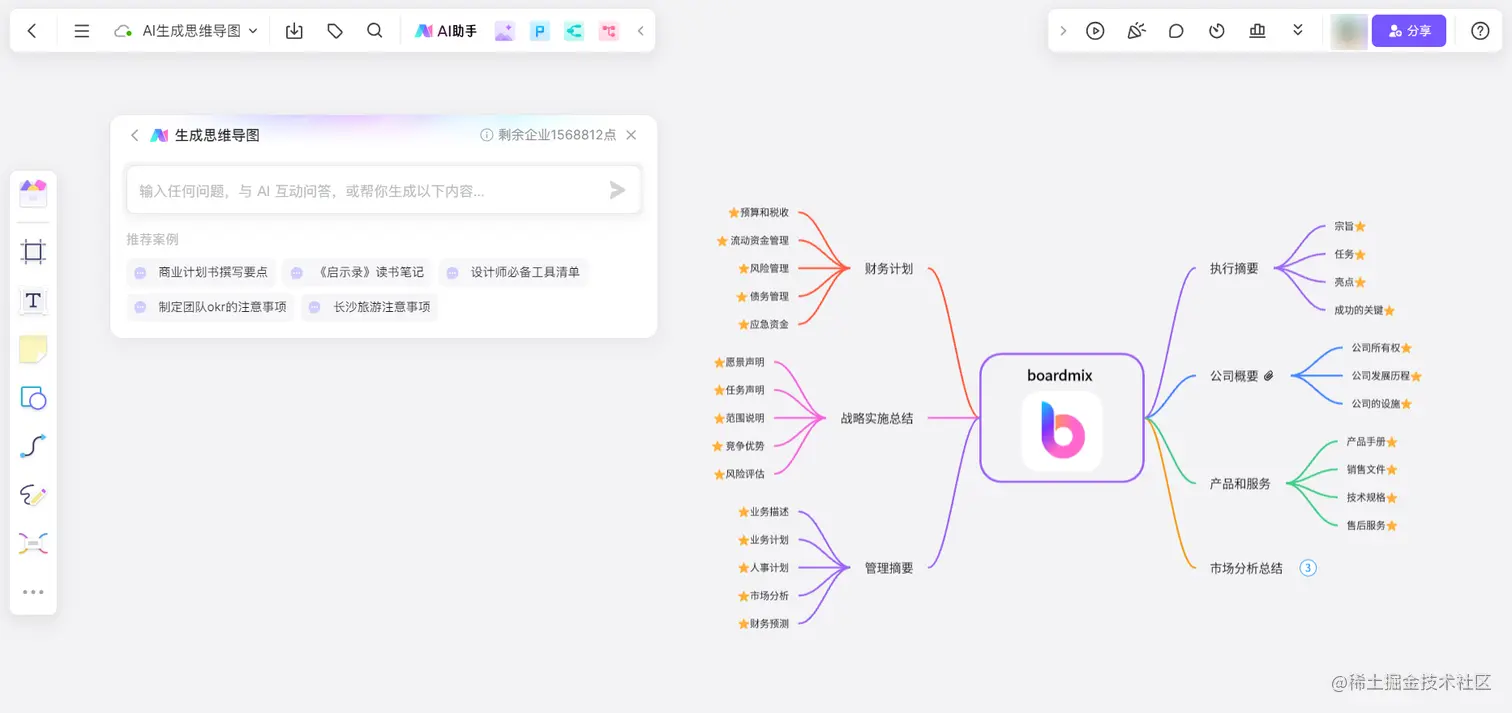Select the 财务计划 node
1512x713 pixels.
[x=889, y=269]
